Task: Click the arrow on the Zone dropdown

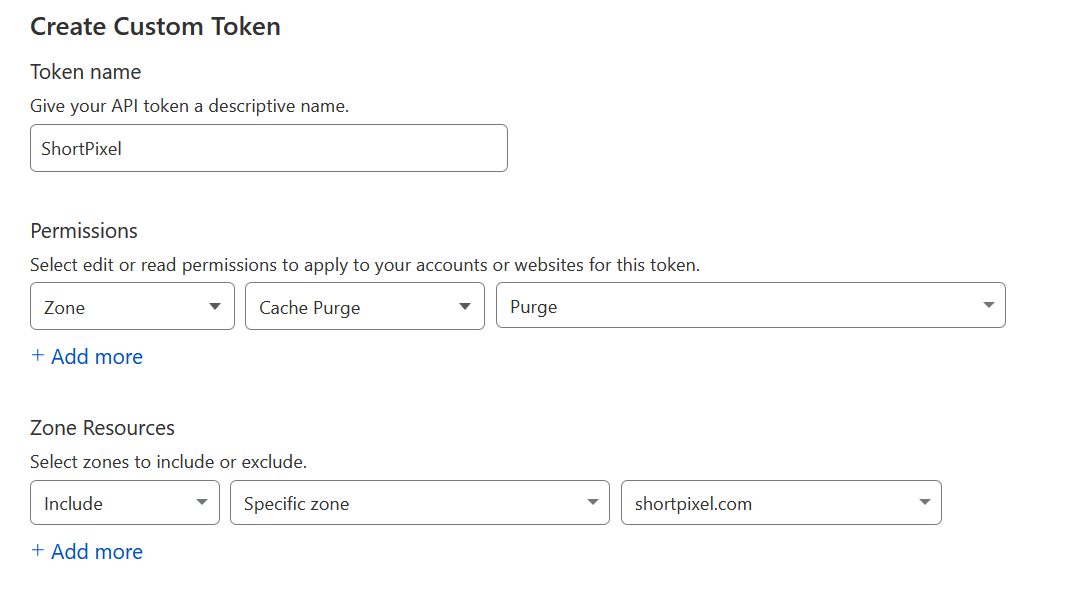Action: 215,307
